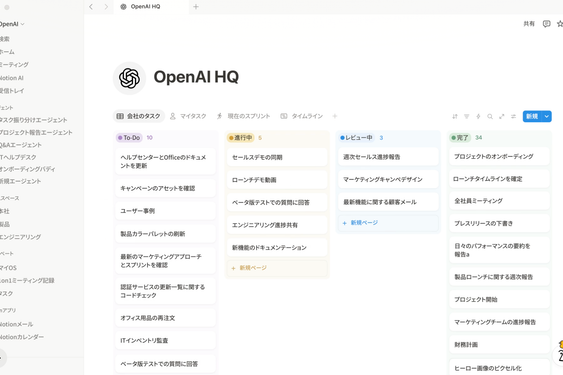Open the 新機能のドキュメンテーション card
The height and width of the screenshot is (375, 563).
(277, 248)
